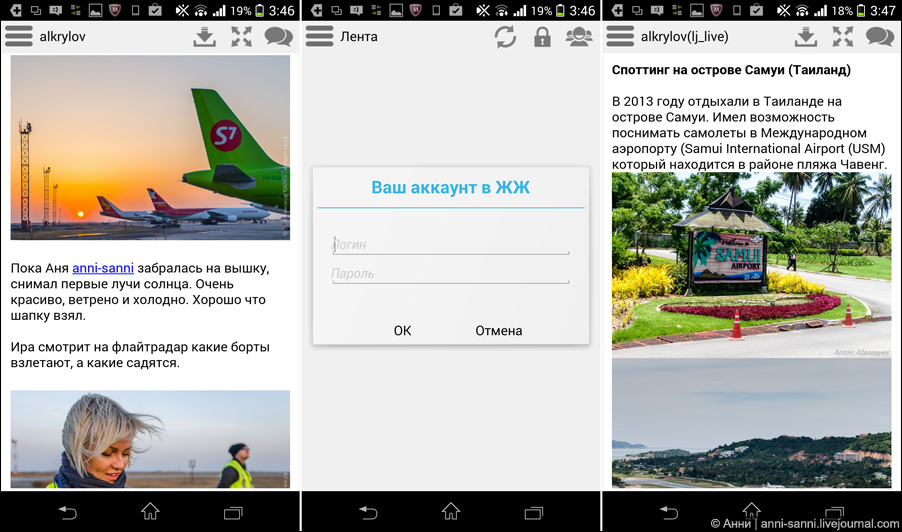
Task: Open hamburger menu beside left alkrylov title
Action: tap(19, 37)
